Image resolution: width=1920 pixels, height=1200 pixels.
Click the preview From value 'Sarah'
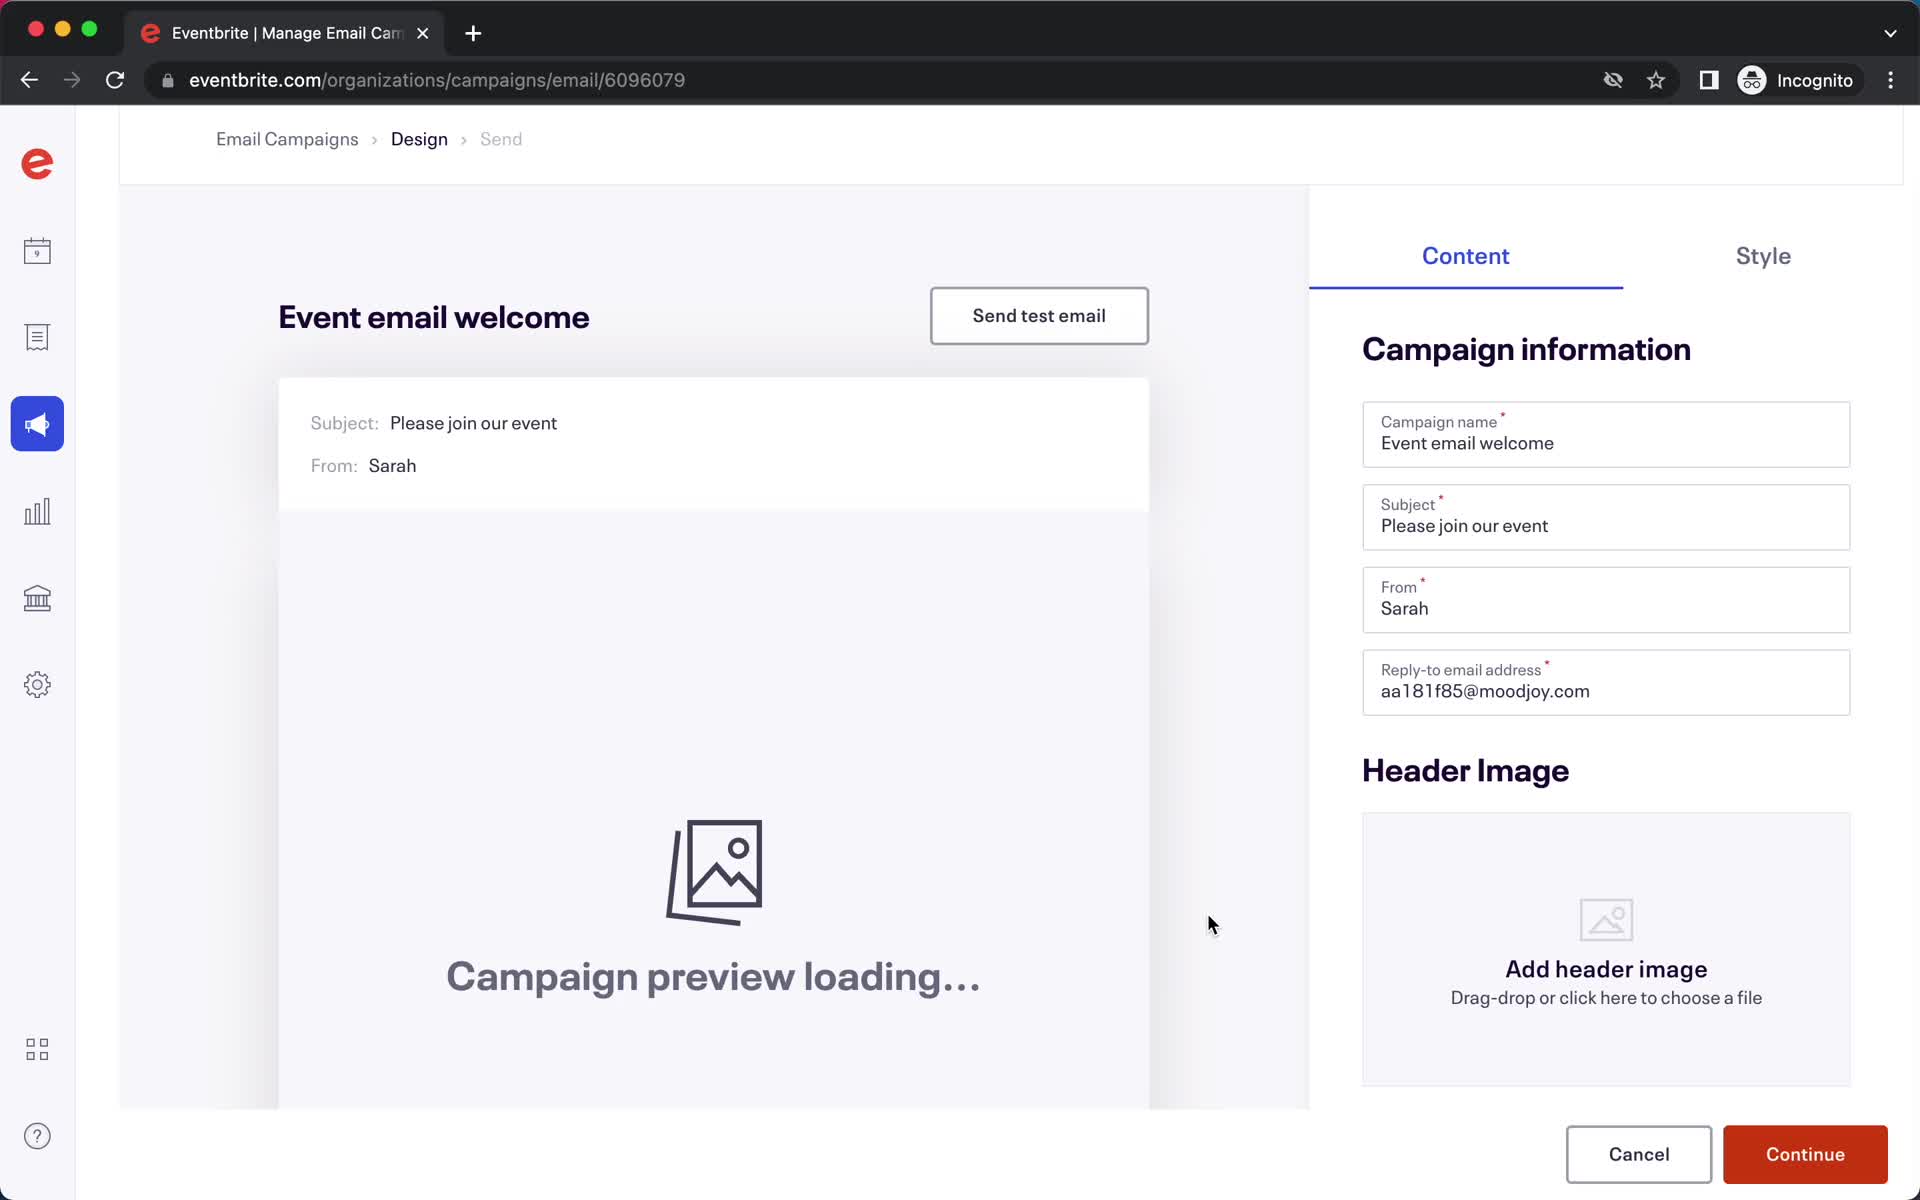[392, 466]
